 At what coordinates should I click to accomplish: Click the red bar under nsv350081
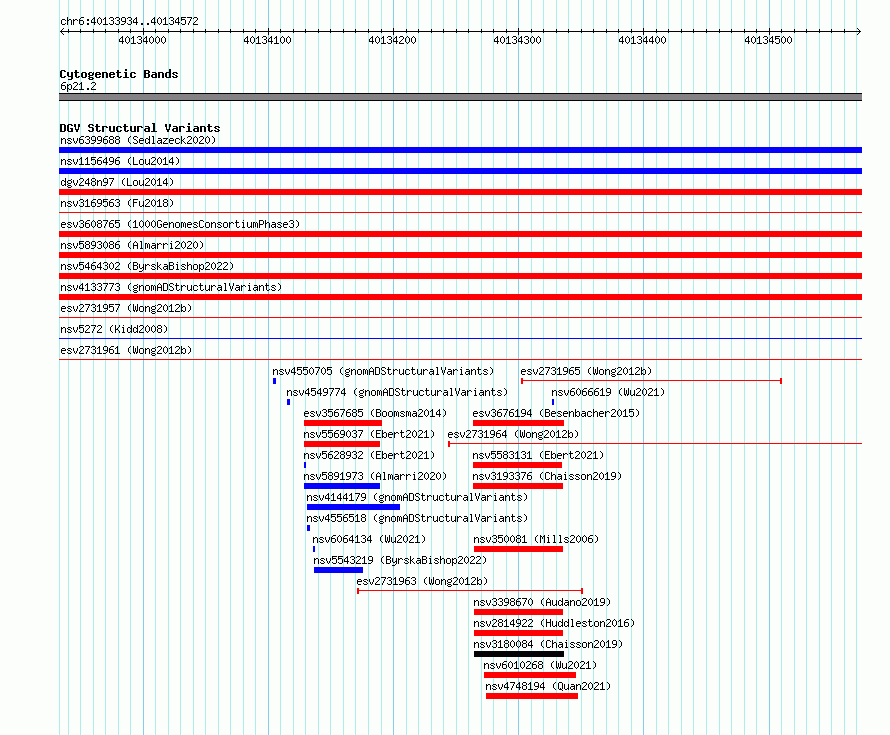point(518,549)
